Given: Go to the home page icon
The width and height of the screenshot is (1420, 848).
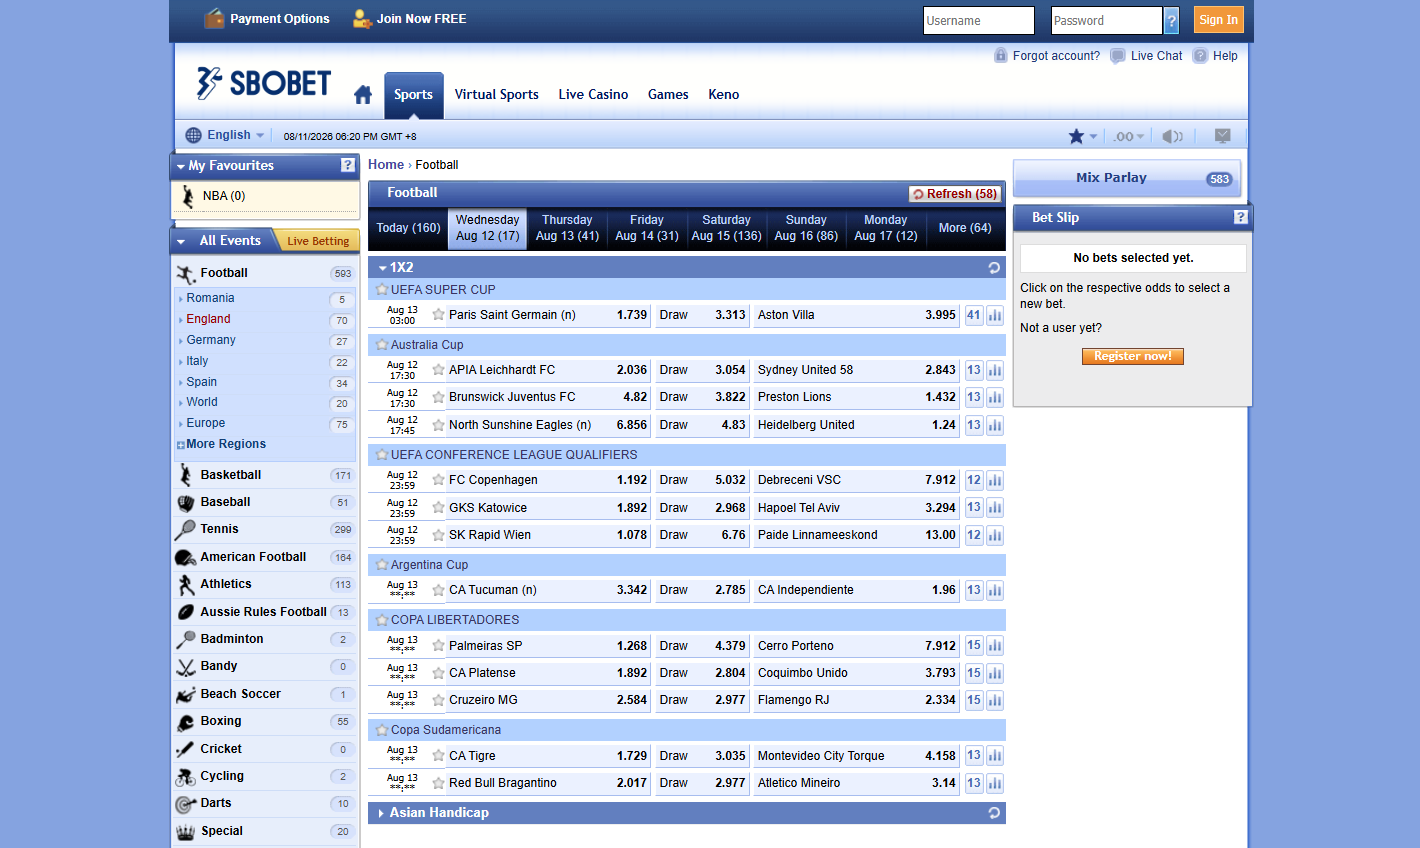Looking at the screenshot, I should pos(363,95).
